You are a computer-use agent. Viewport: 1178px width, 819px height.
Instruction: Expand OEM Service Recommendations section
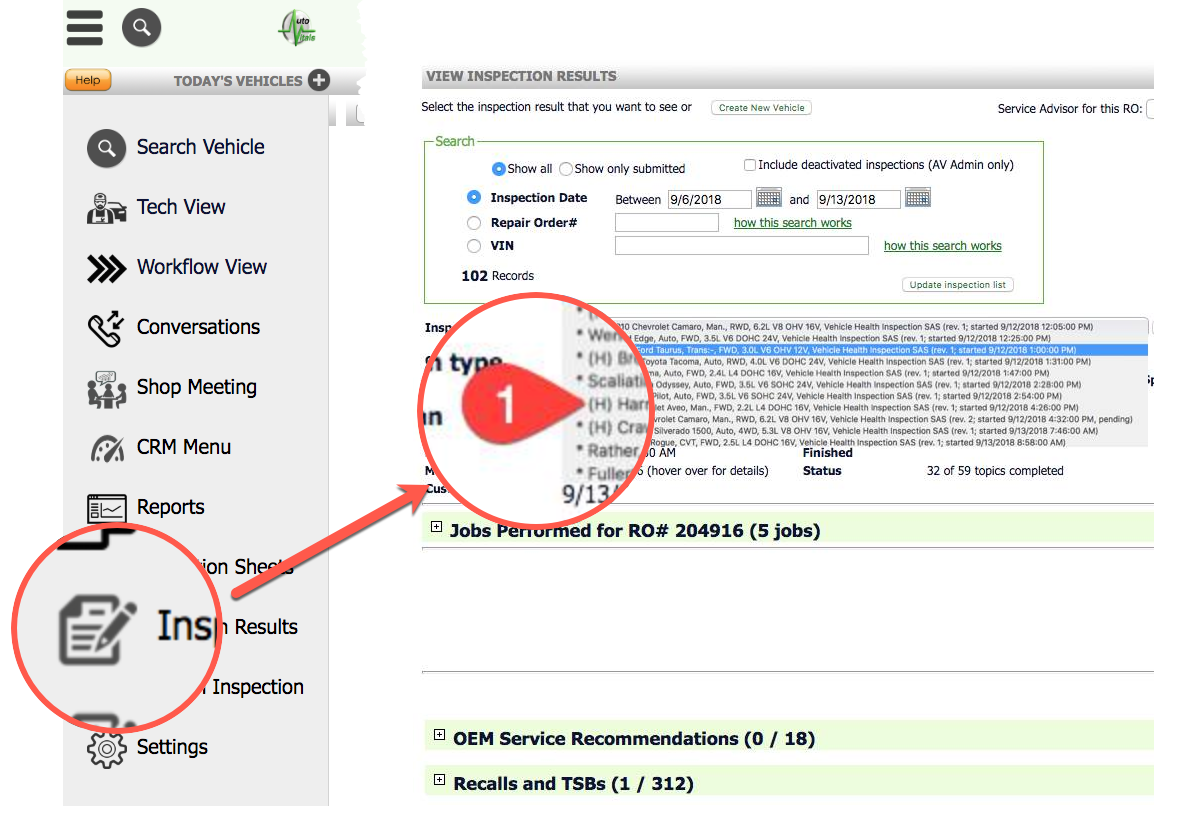(x=439, y=735)
